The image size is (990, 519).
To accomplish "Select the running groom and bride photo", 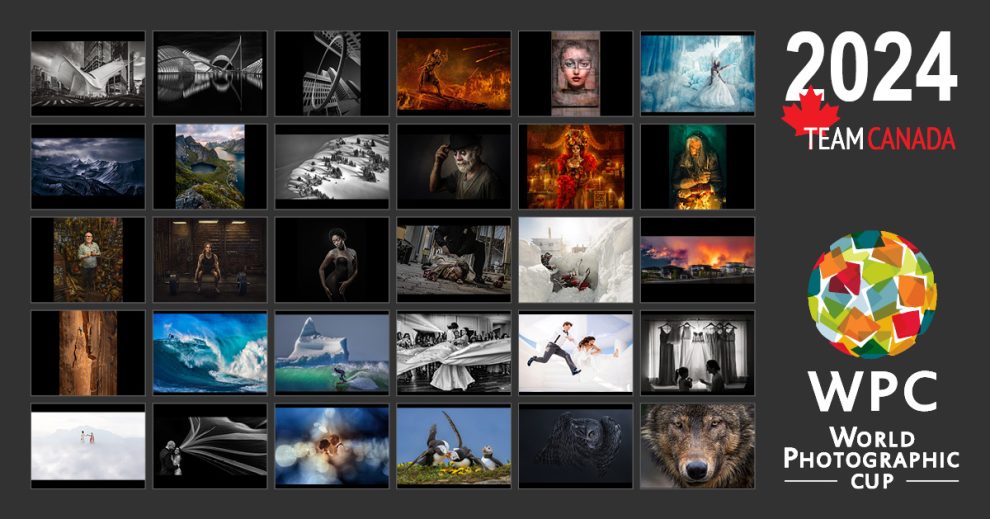I will [575, 353].
